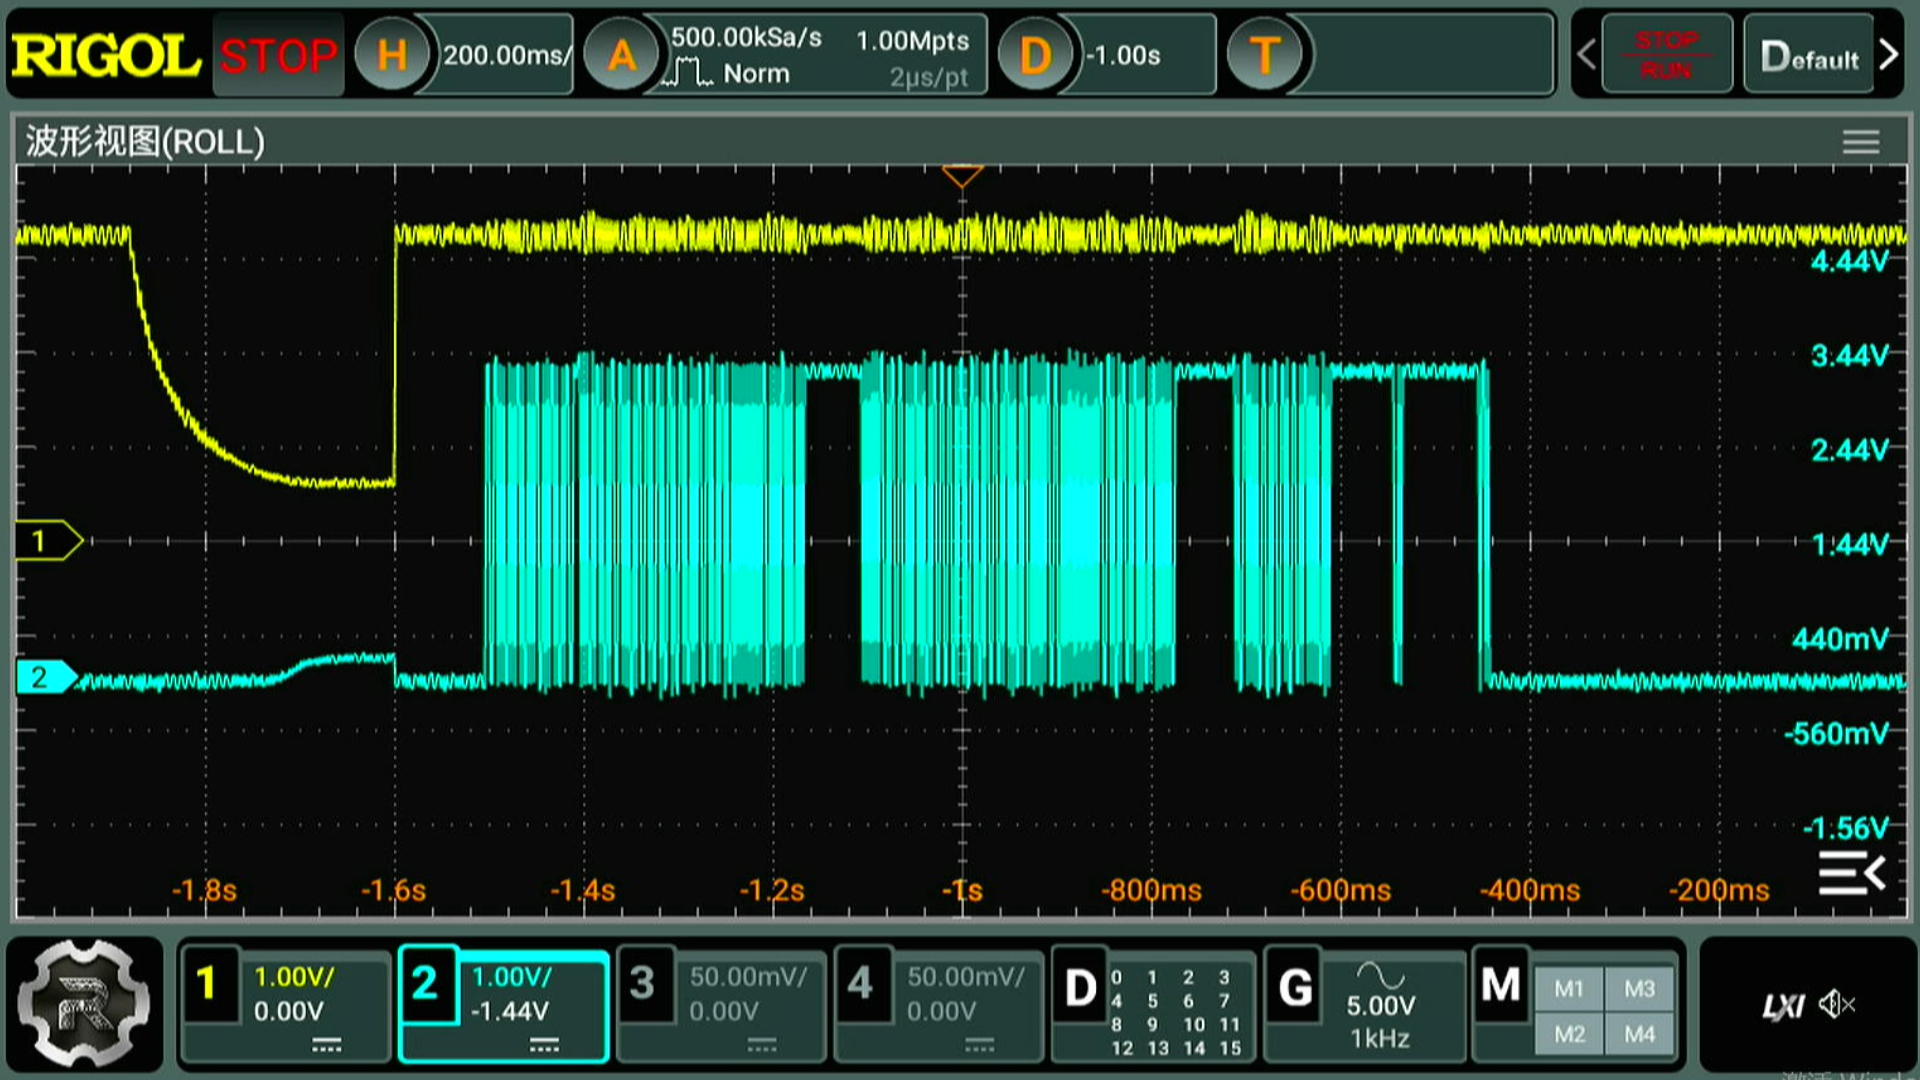Tap the -1.56V vertical scale label

point(1845,828)
